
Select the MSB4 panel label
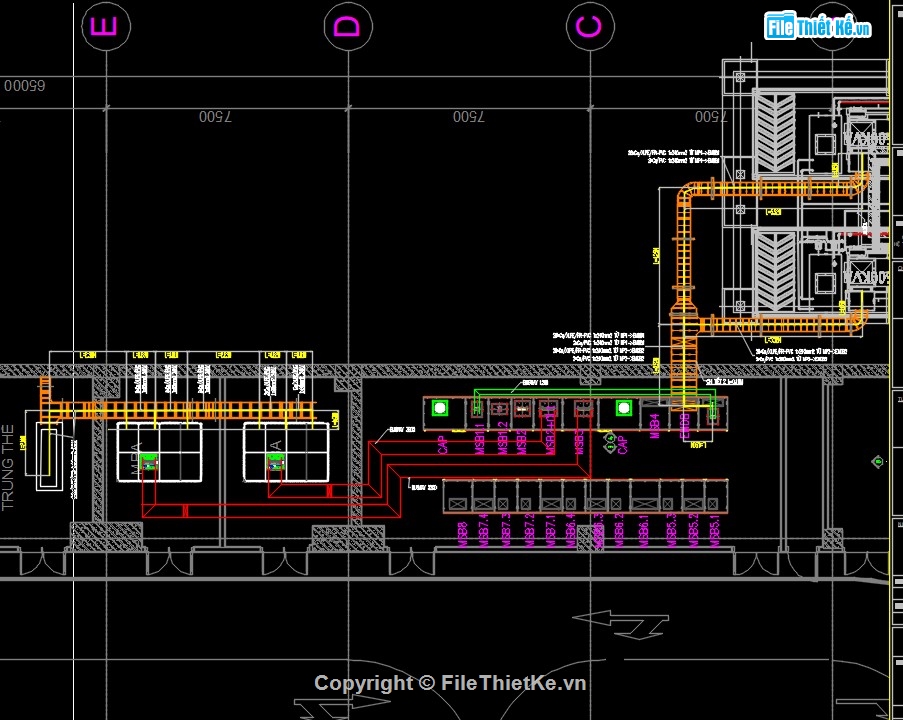point(655,428)
